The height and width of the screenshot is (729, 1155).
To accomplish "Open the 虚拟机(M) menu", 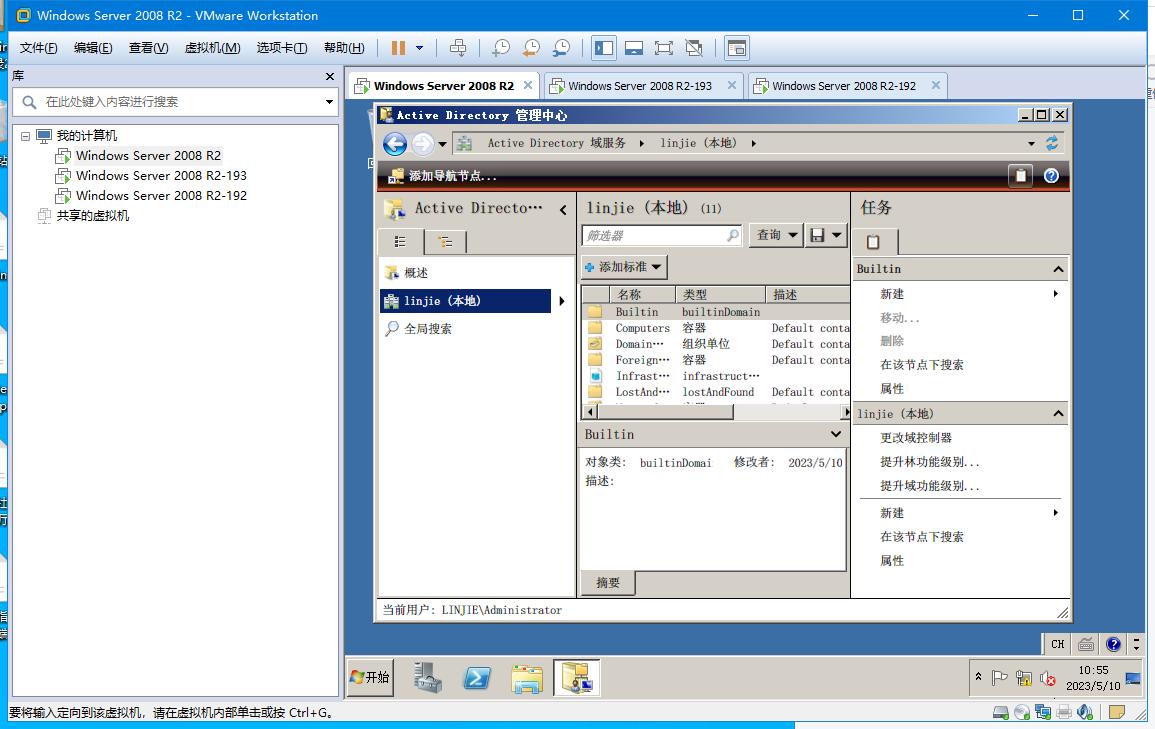I will click(x=212, y=48).
